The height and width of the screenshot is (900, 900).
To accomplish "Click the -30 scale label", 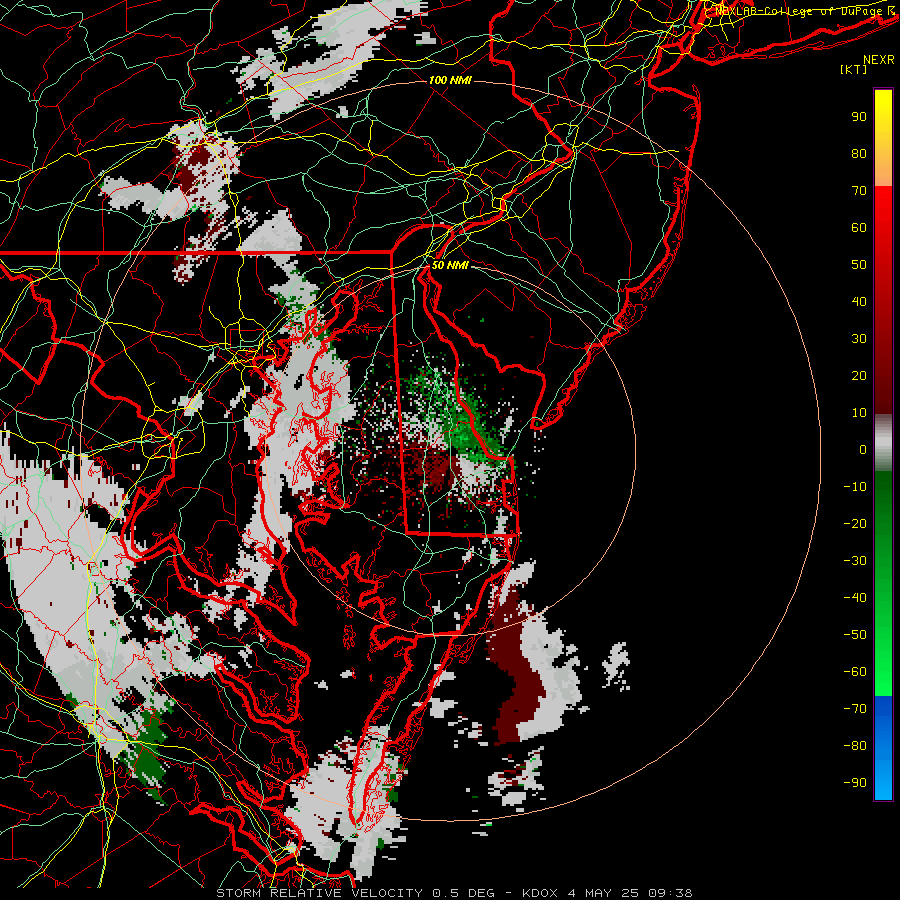I will pos(855,561).
